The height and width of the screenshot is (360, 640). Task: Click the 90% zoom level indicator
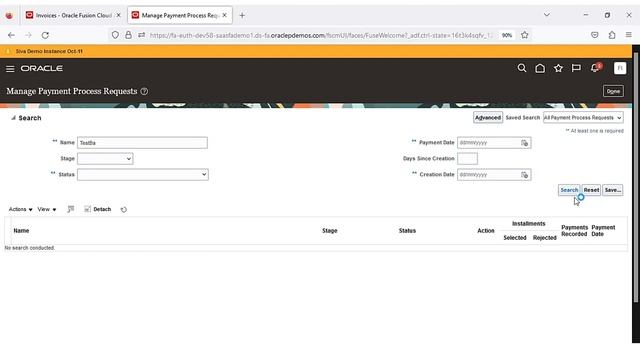(x=507, y=35)
